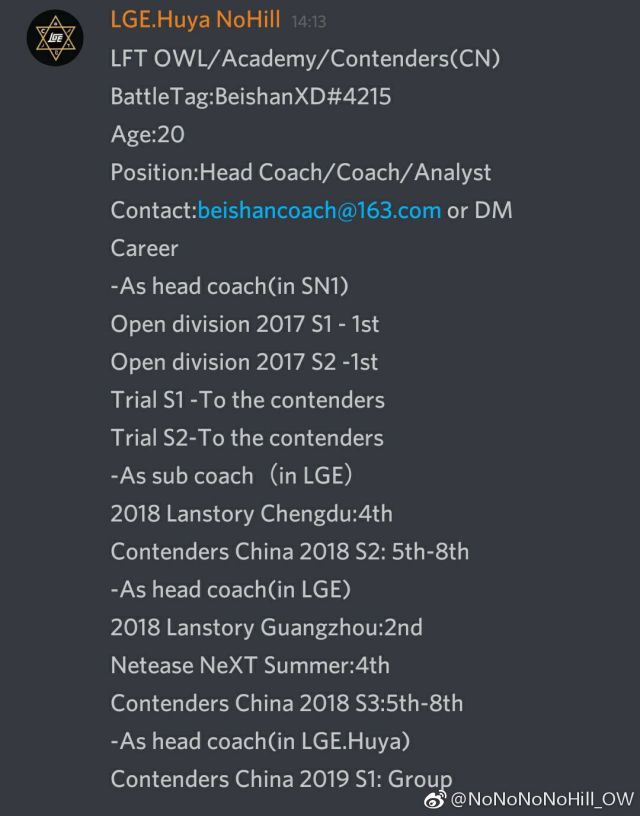The image size is (640, 816).
Task: Click the LGE star avatar icon
Action: click(x=55, y=37)
